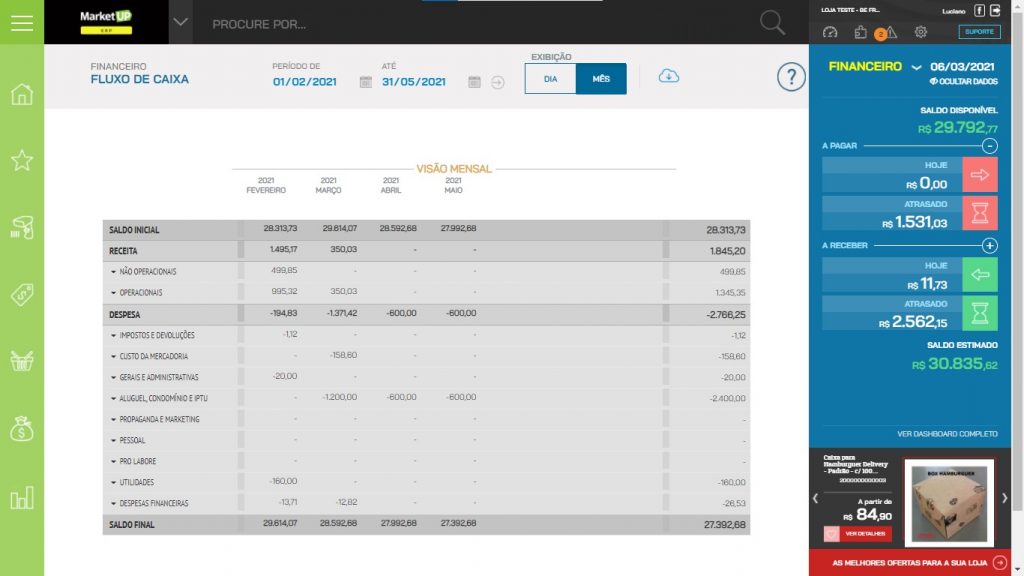Edit the end date 31/05/2021
This screenshot has height=576, width=1024.
pyautogui.click(x=414, y=82)
